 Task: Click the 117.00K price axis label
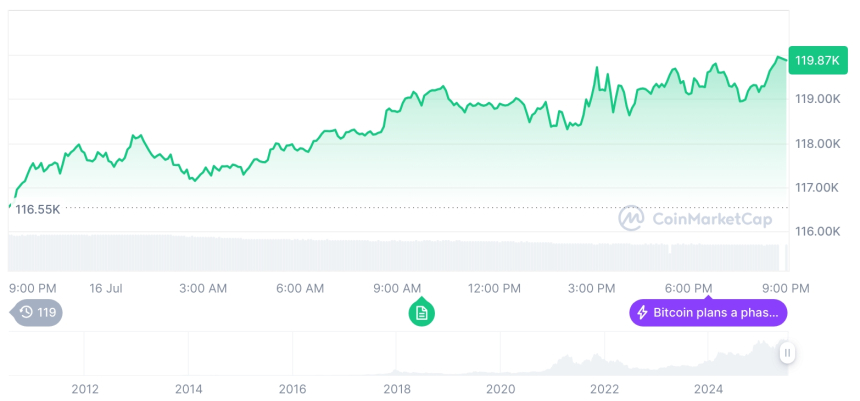point(817,187)
